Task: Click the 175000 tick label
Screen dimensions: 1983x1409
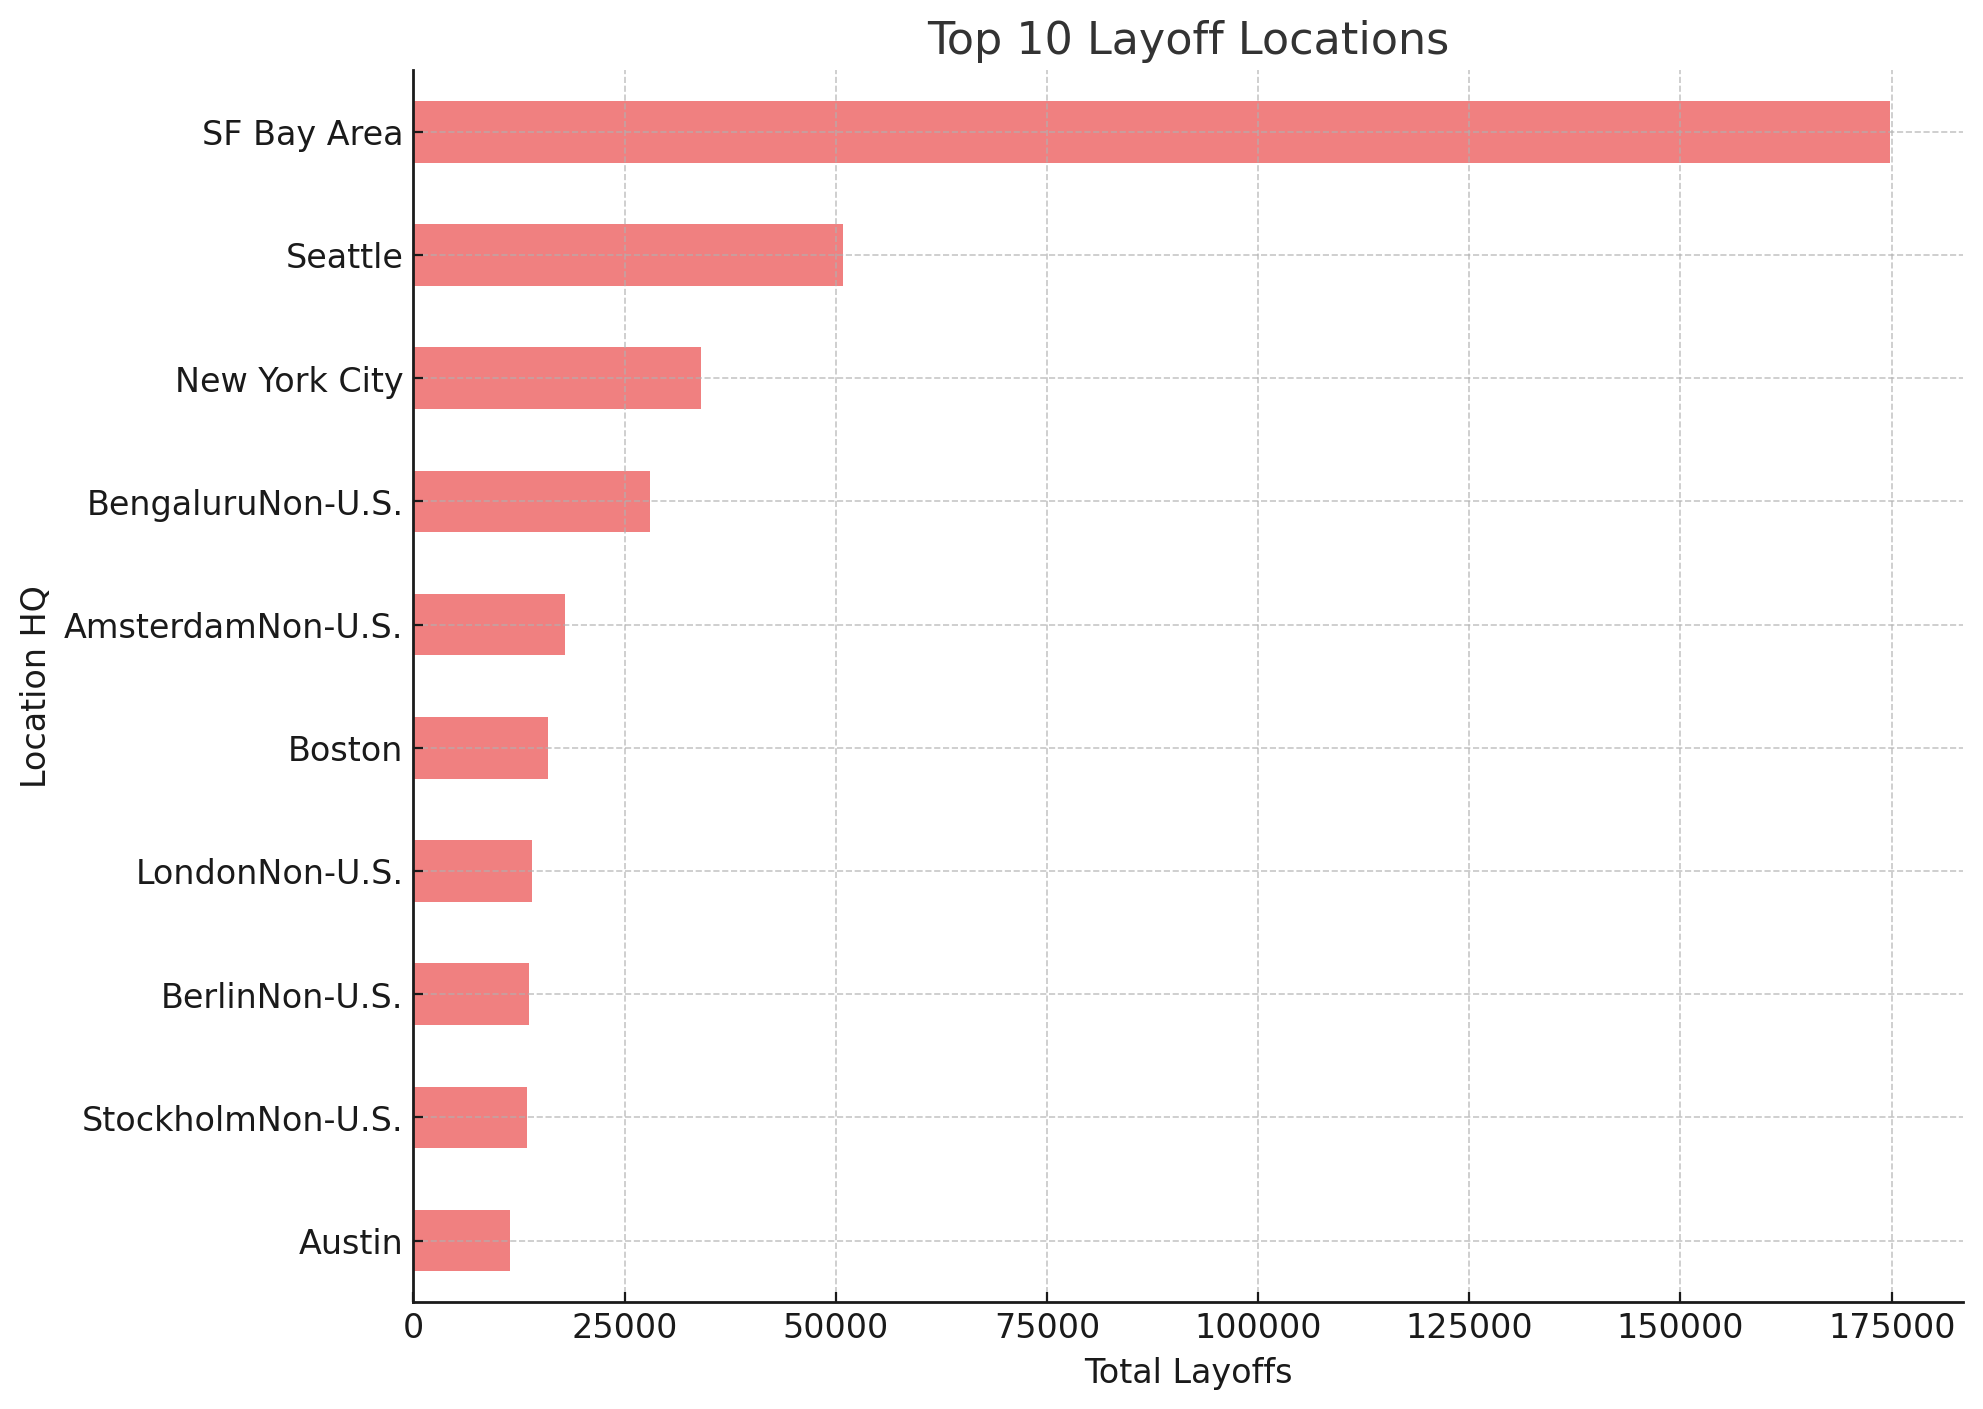Action: pos(1890,1328)
